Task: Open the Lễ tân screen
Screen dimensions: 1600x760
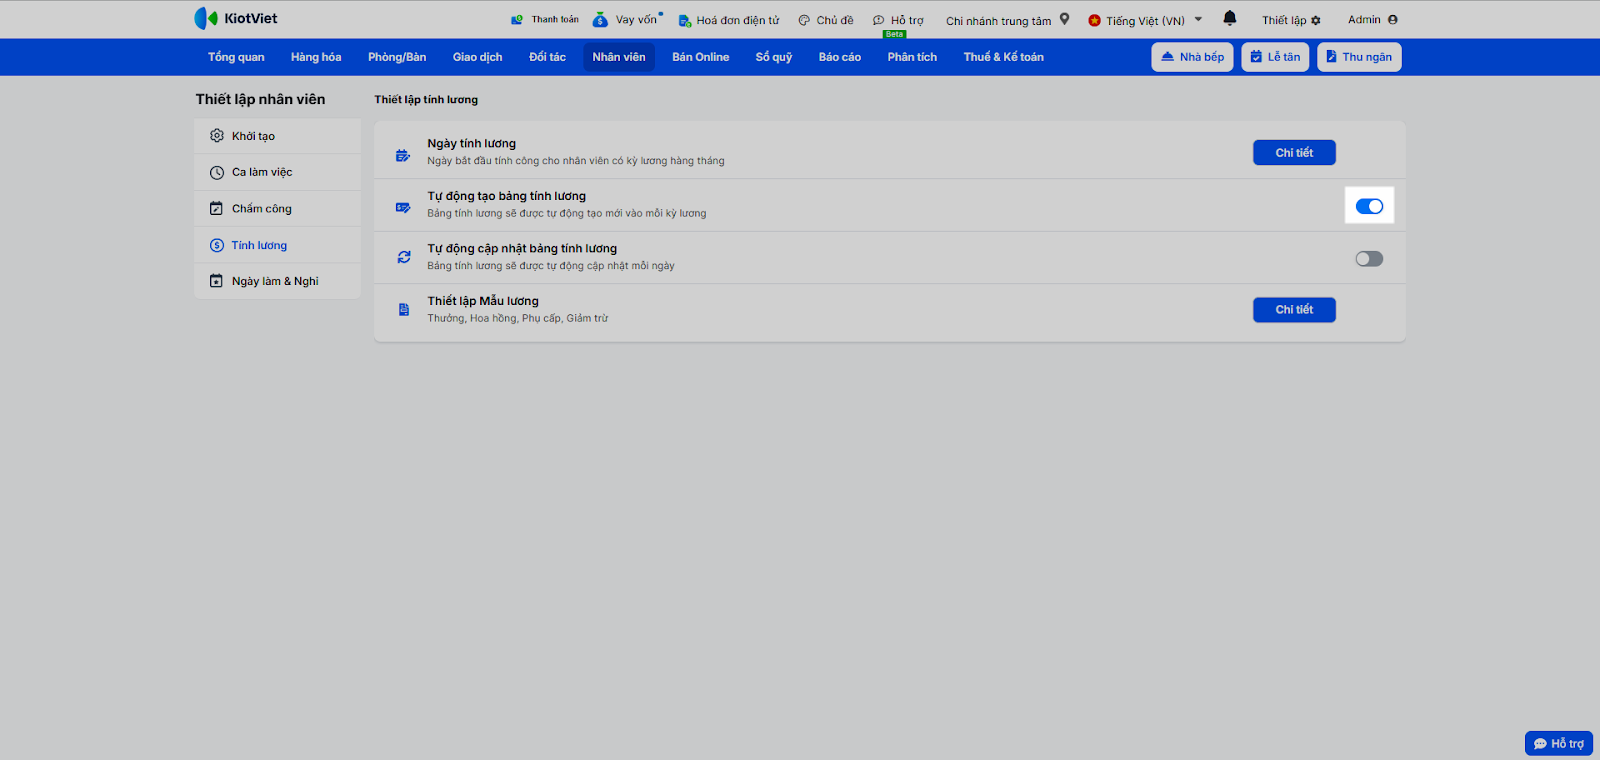Action: coord(1275,57)
